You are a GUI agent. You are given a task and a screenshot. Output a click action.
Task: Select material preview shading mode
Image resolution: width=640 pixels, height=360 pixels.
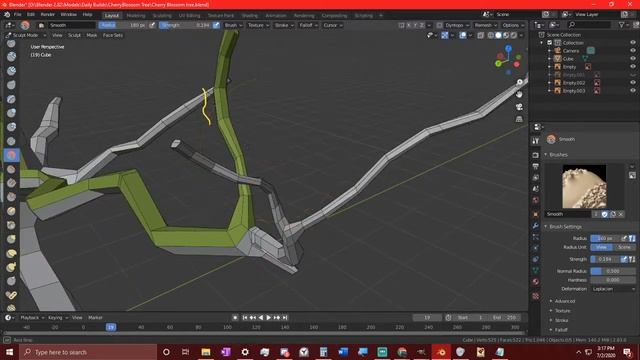click(x=506, y=36)
